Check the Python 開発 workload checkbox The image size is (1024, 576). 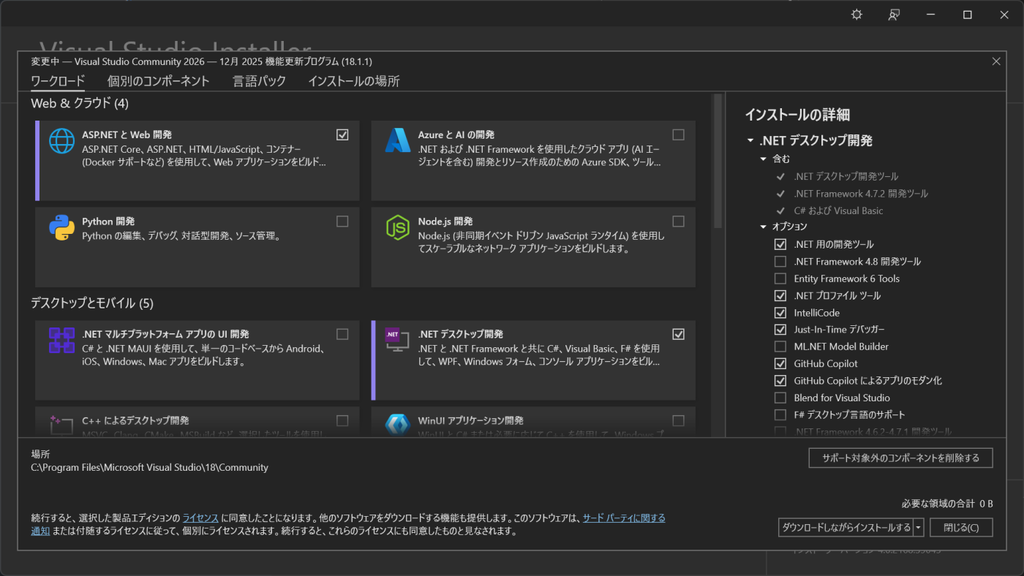tap(342, 221)
